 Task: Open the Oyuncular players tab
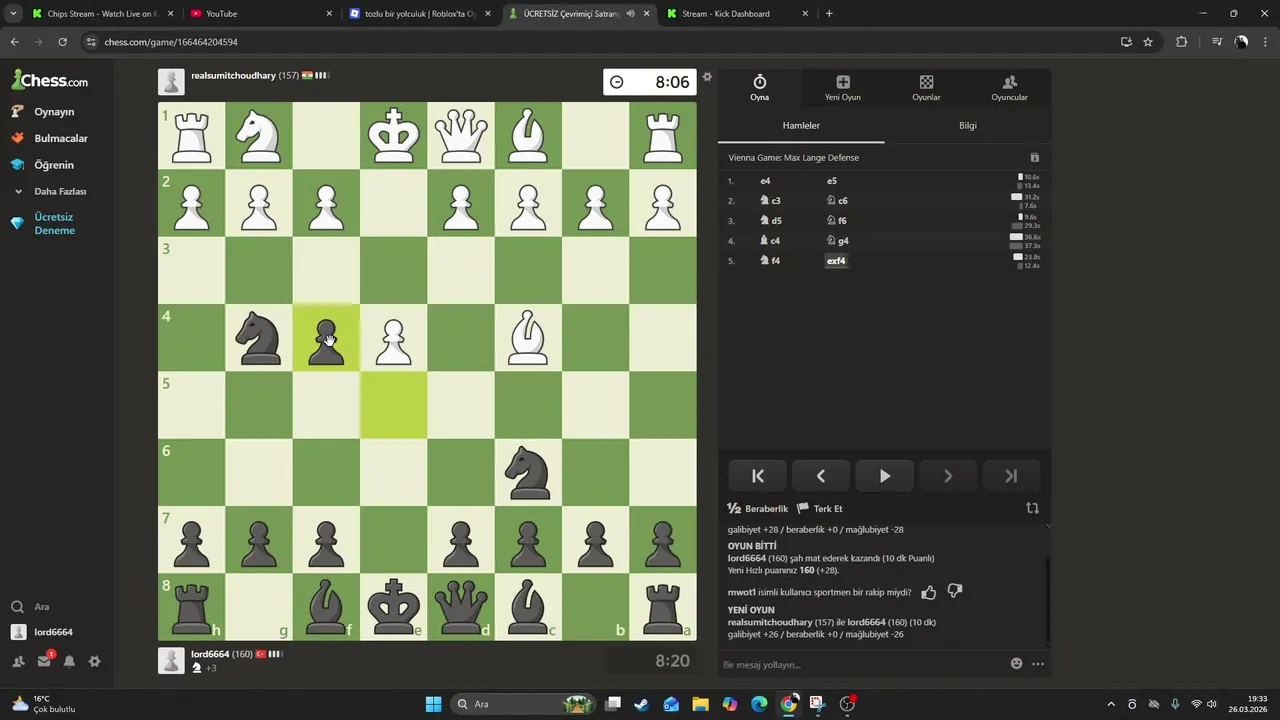coord(1009,87)
